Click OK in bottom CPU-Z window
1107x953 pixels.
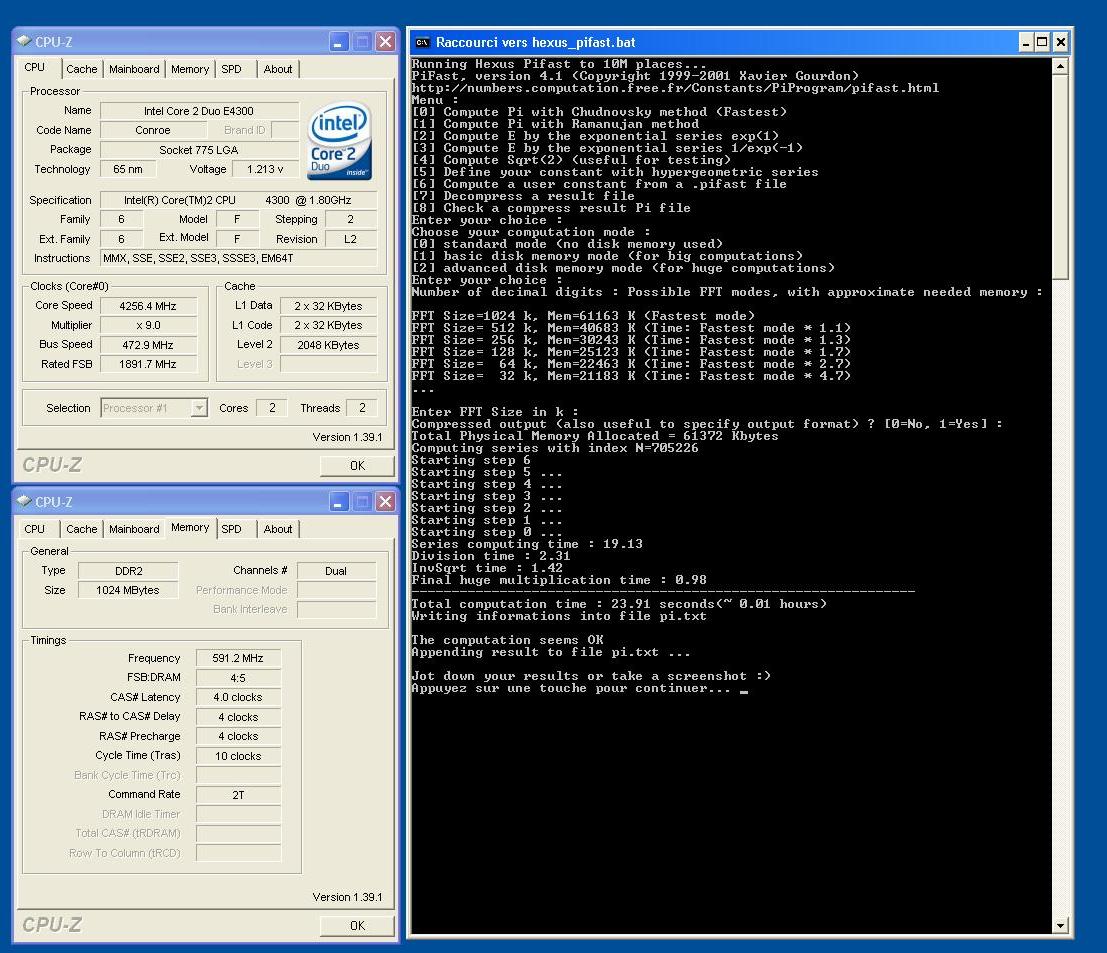[x=357, y=925]
